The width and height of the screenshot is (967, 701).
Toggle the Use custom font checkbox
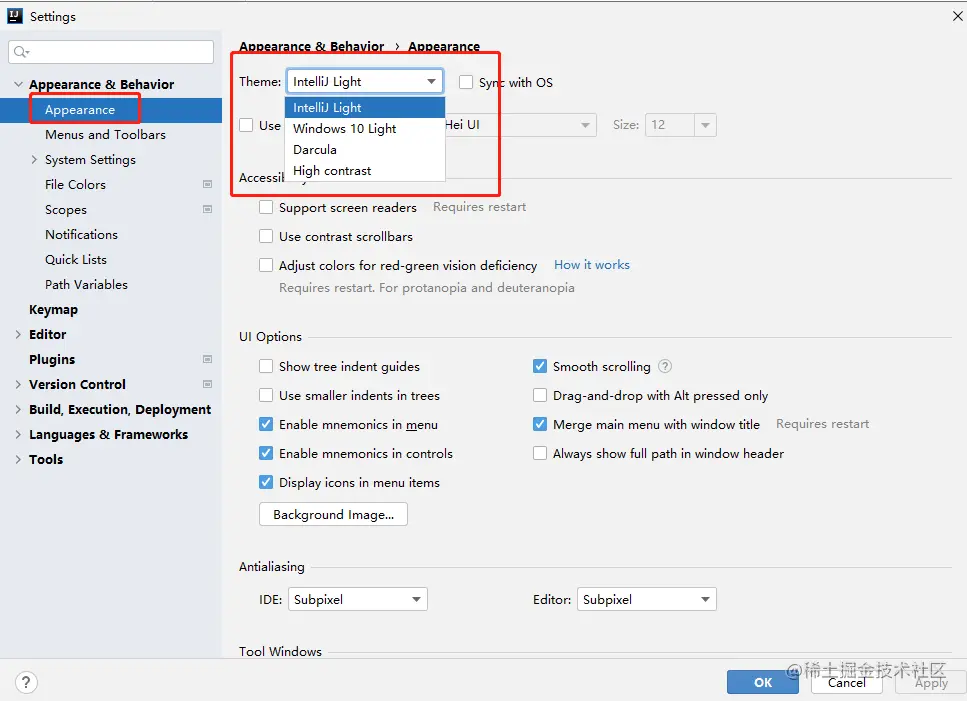pos(246,125)
